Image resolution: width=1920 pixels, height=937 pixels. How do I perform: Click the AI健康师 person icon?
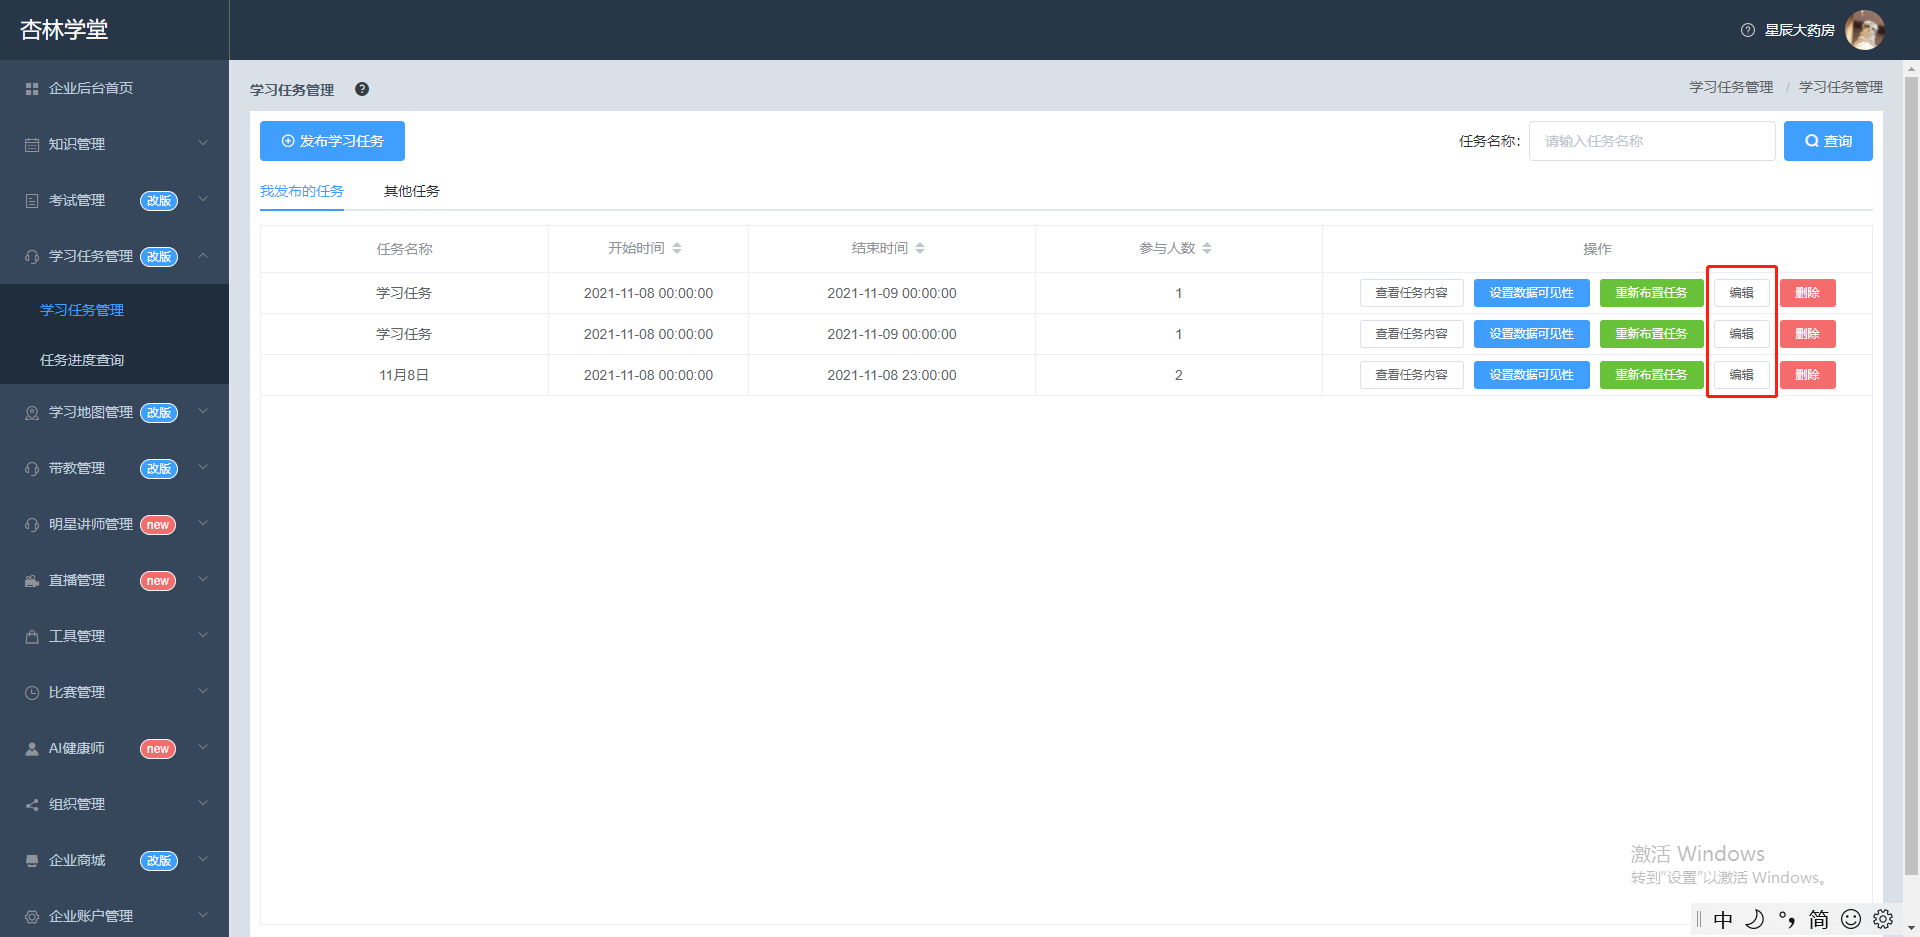coord(32,749)
